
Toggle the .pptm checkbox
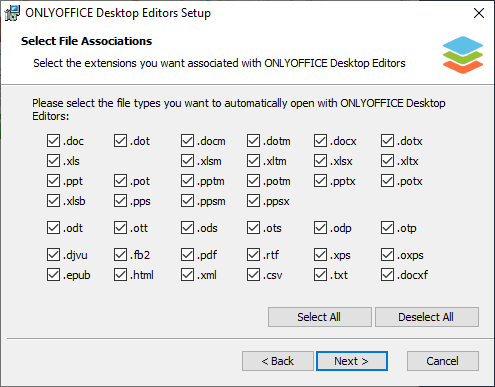tap(187, 181)
